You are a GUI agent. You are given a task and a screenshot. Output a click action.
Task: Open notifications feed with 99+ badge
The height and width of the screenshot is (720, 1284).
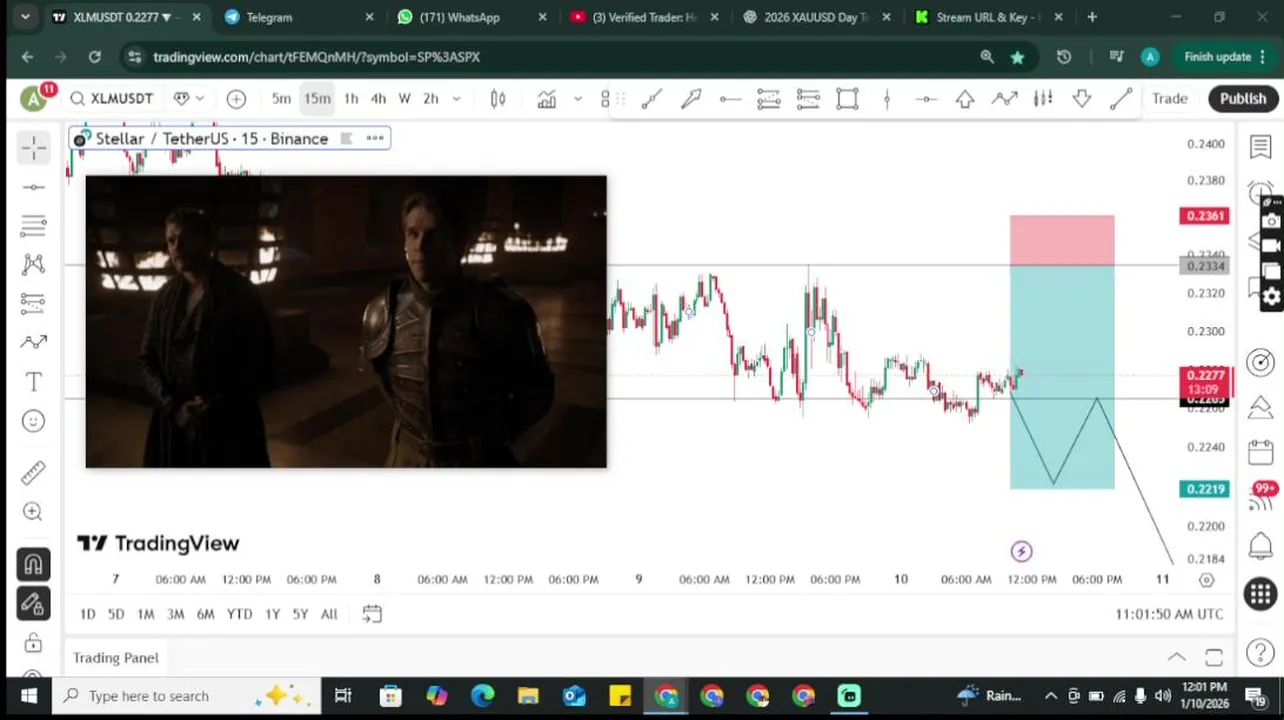click(1260, 498)
